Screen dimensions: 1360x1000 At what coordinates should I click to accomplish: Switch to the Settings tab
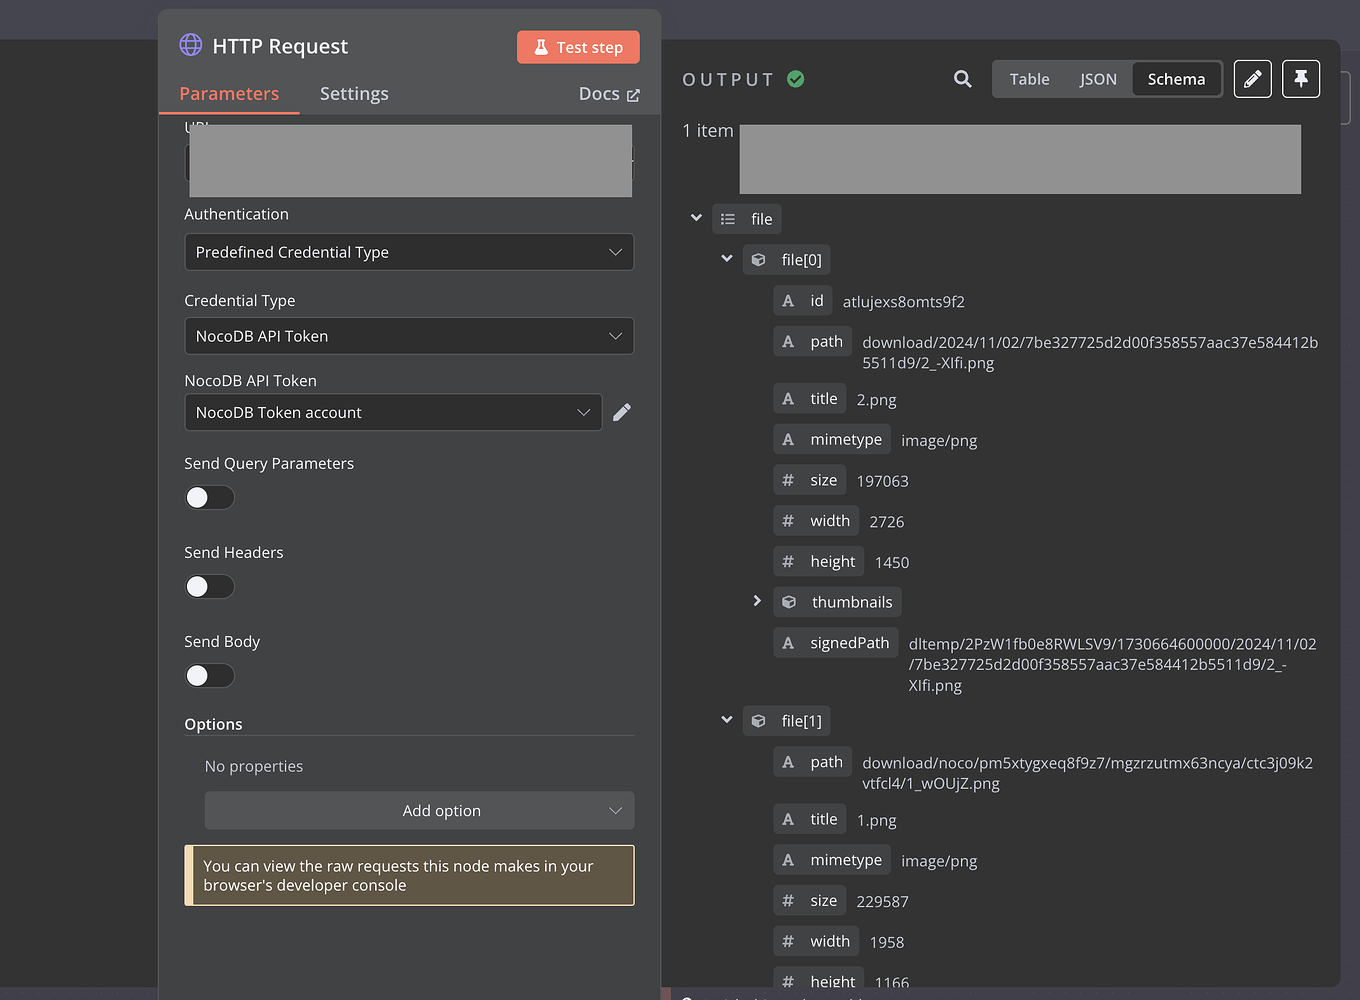354,93
